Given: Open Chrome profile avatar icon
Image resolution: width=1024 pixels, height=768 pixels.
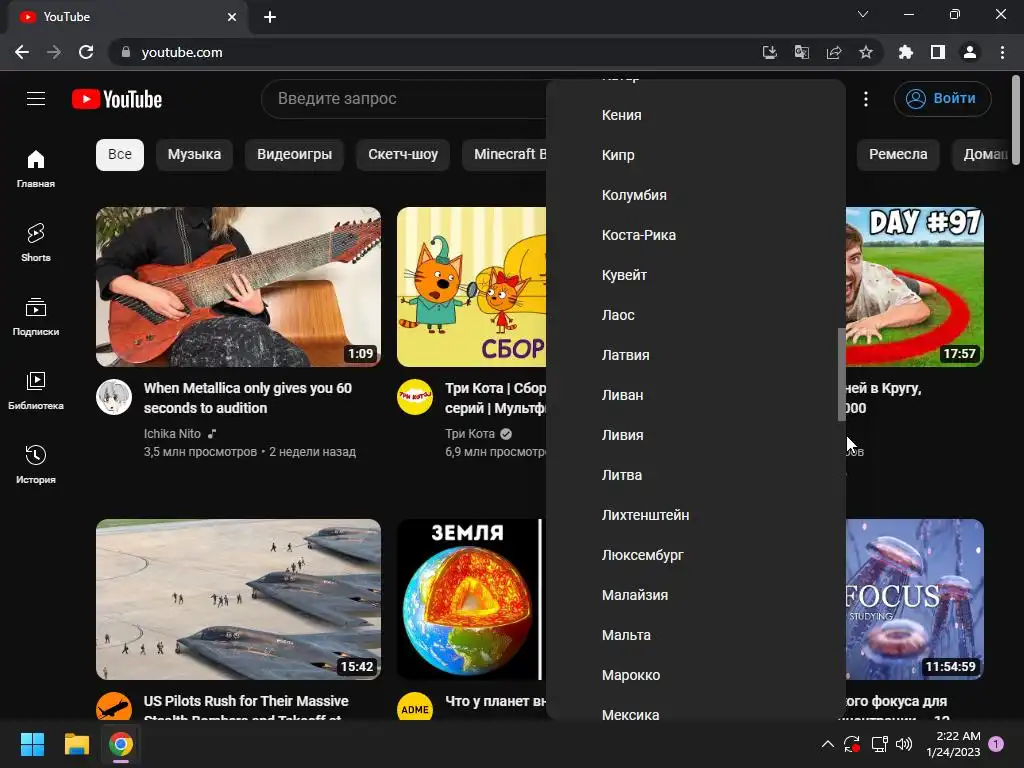Looking at the screenshot, I should 970,52.
